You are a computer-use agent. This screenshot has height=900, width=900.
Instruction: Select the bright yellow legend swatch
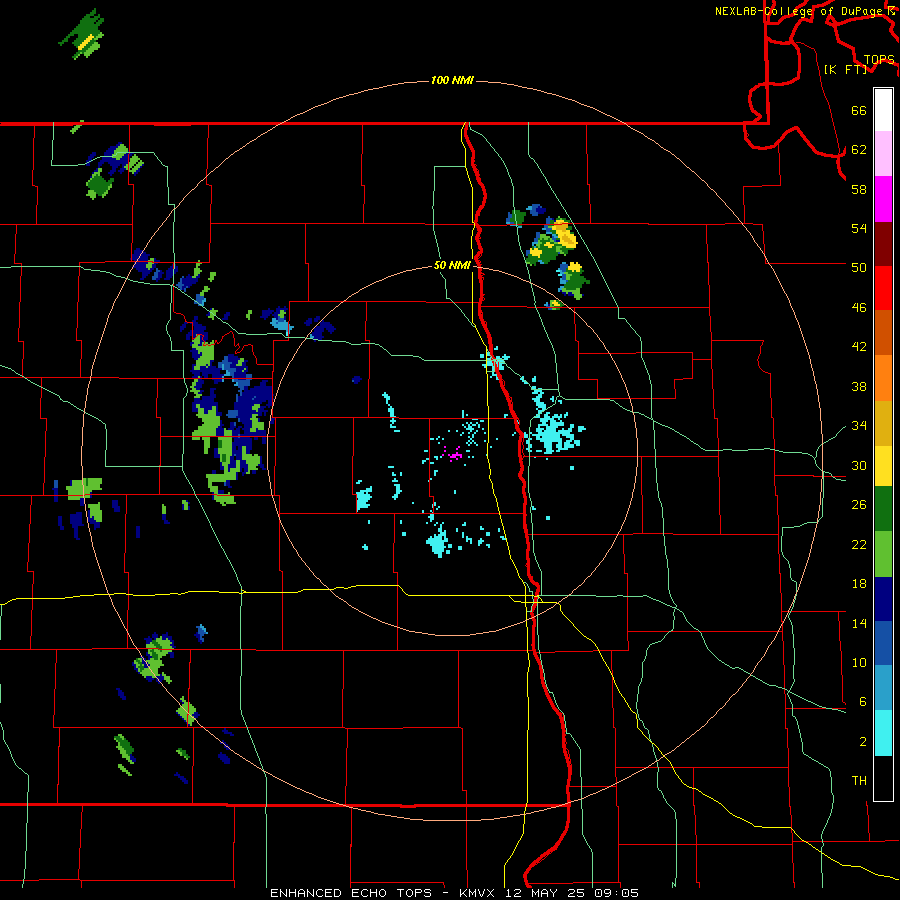coord(883,466)
